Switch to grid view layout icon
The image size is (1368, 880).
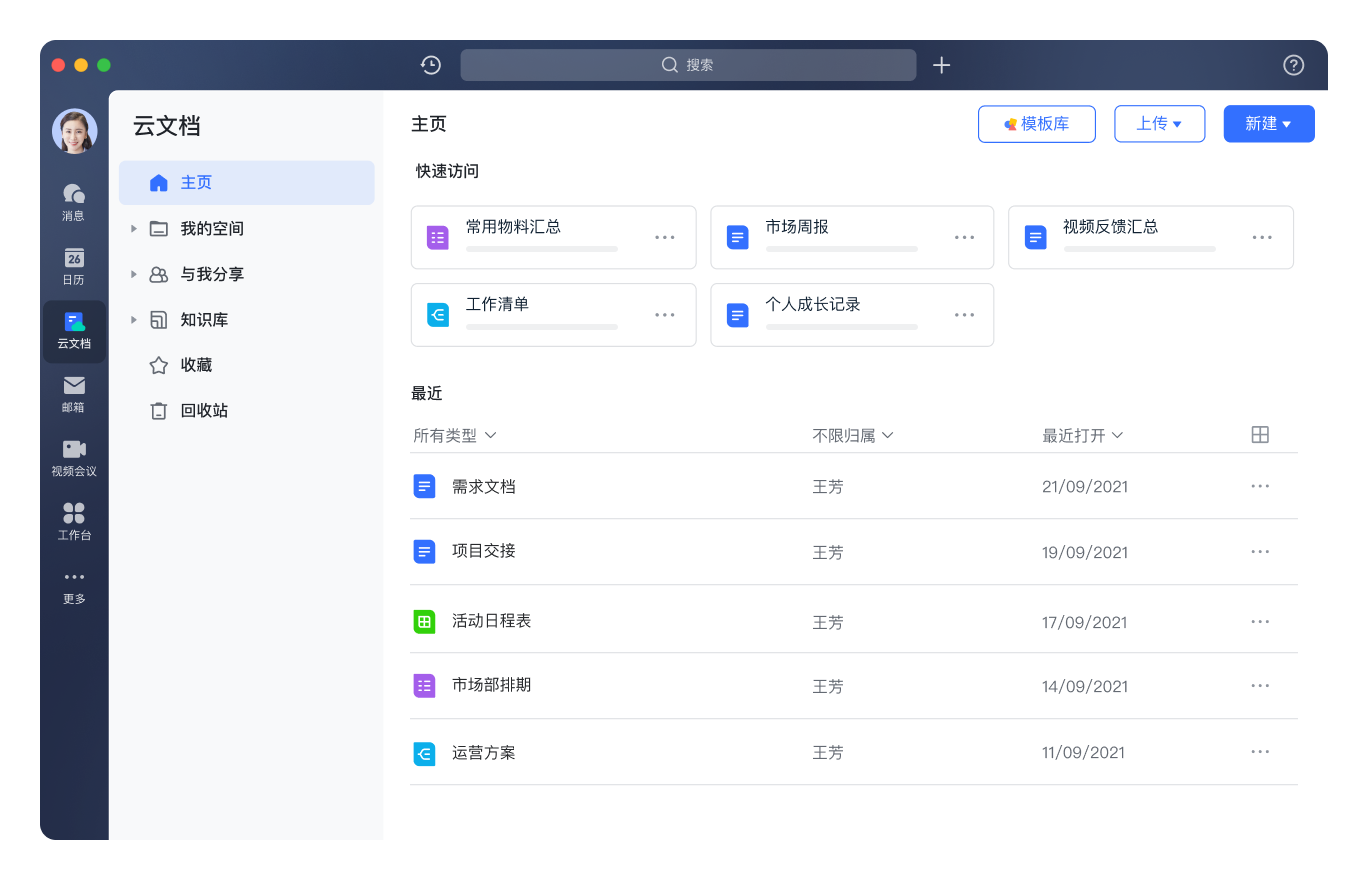point(1260,435)
